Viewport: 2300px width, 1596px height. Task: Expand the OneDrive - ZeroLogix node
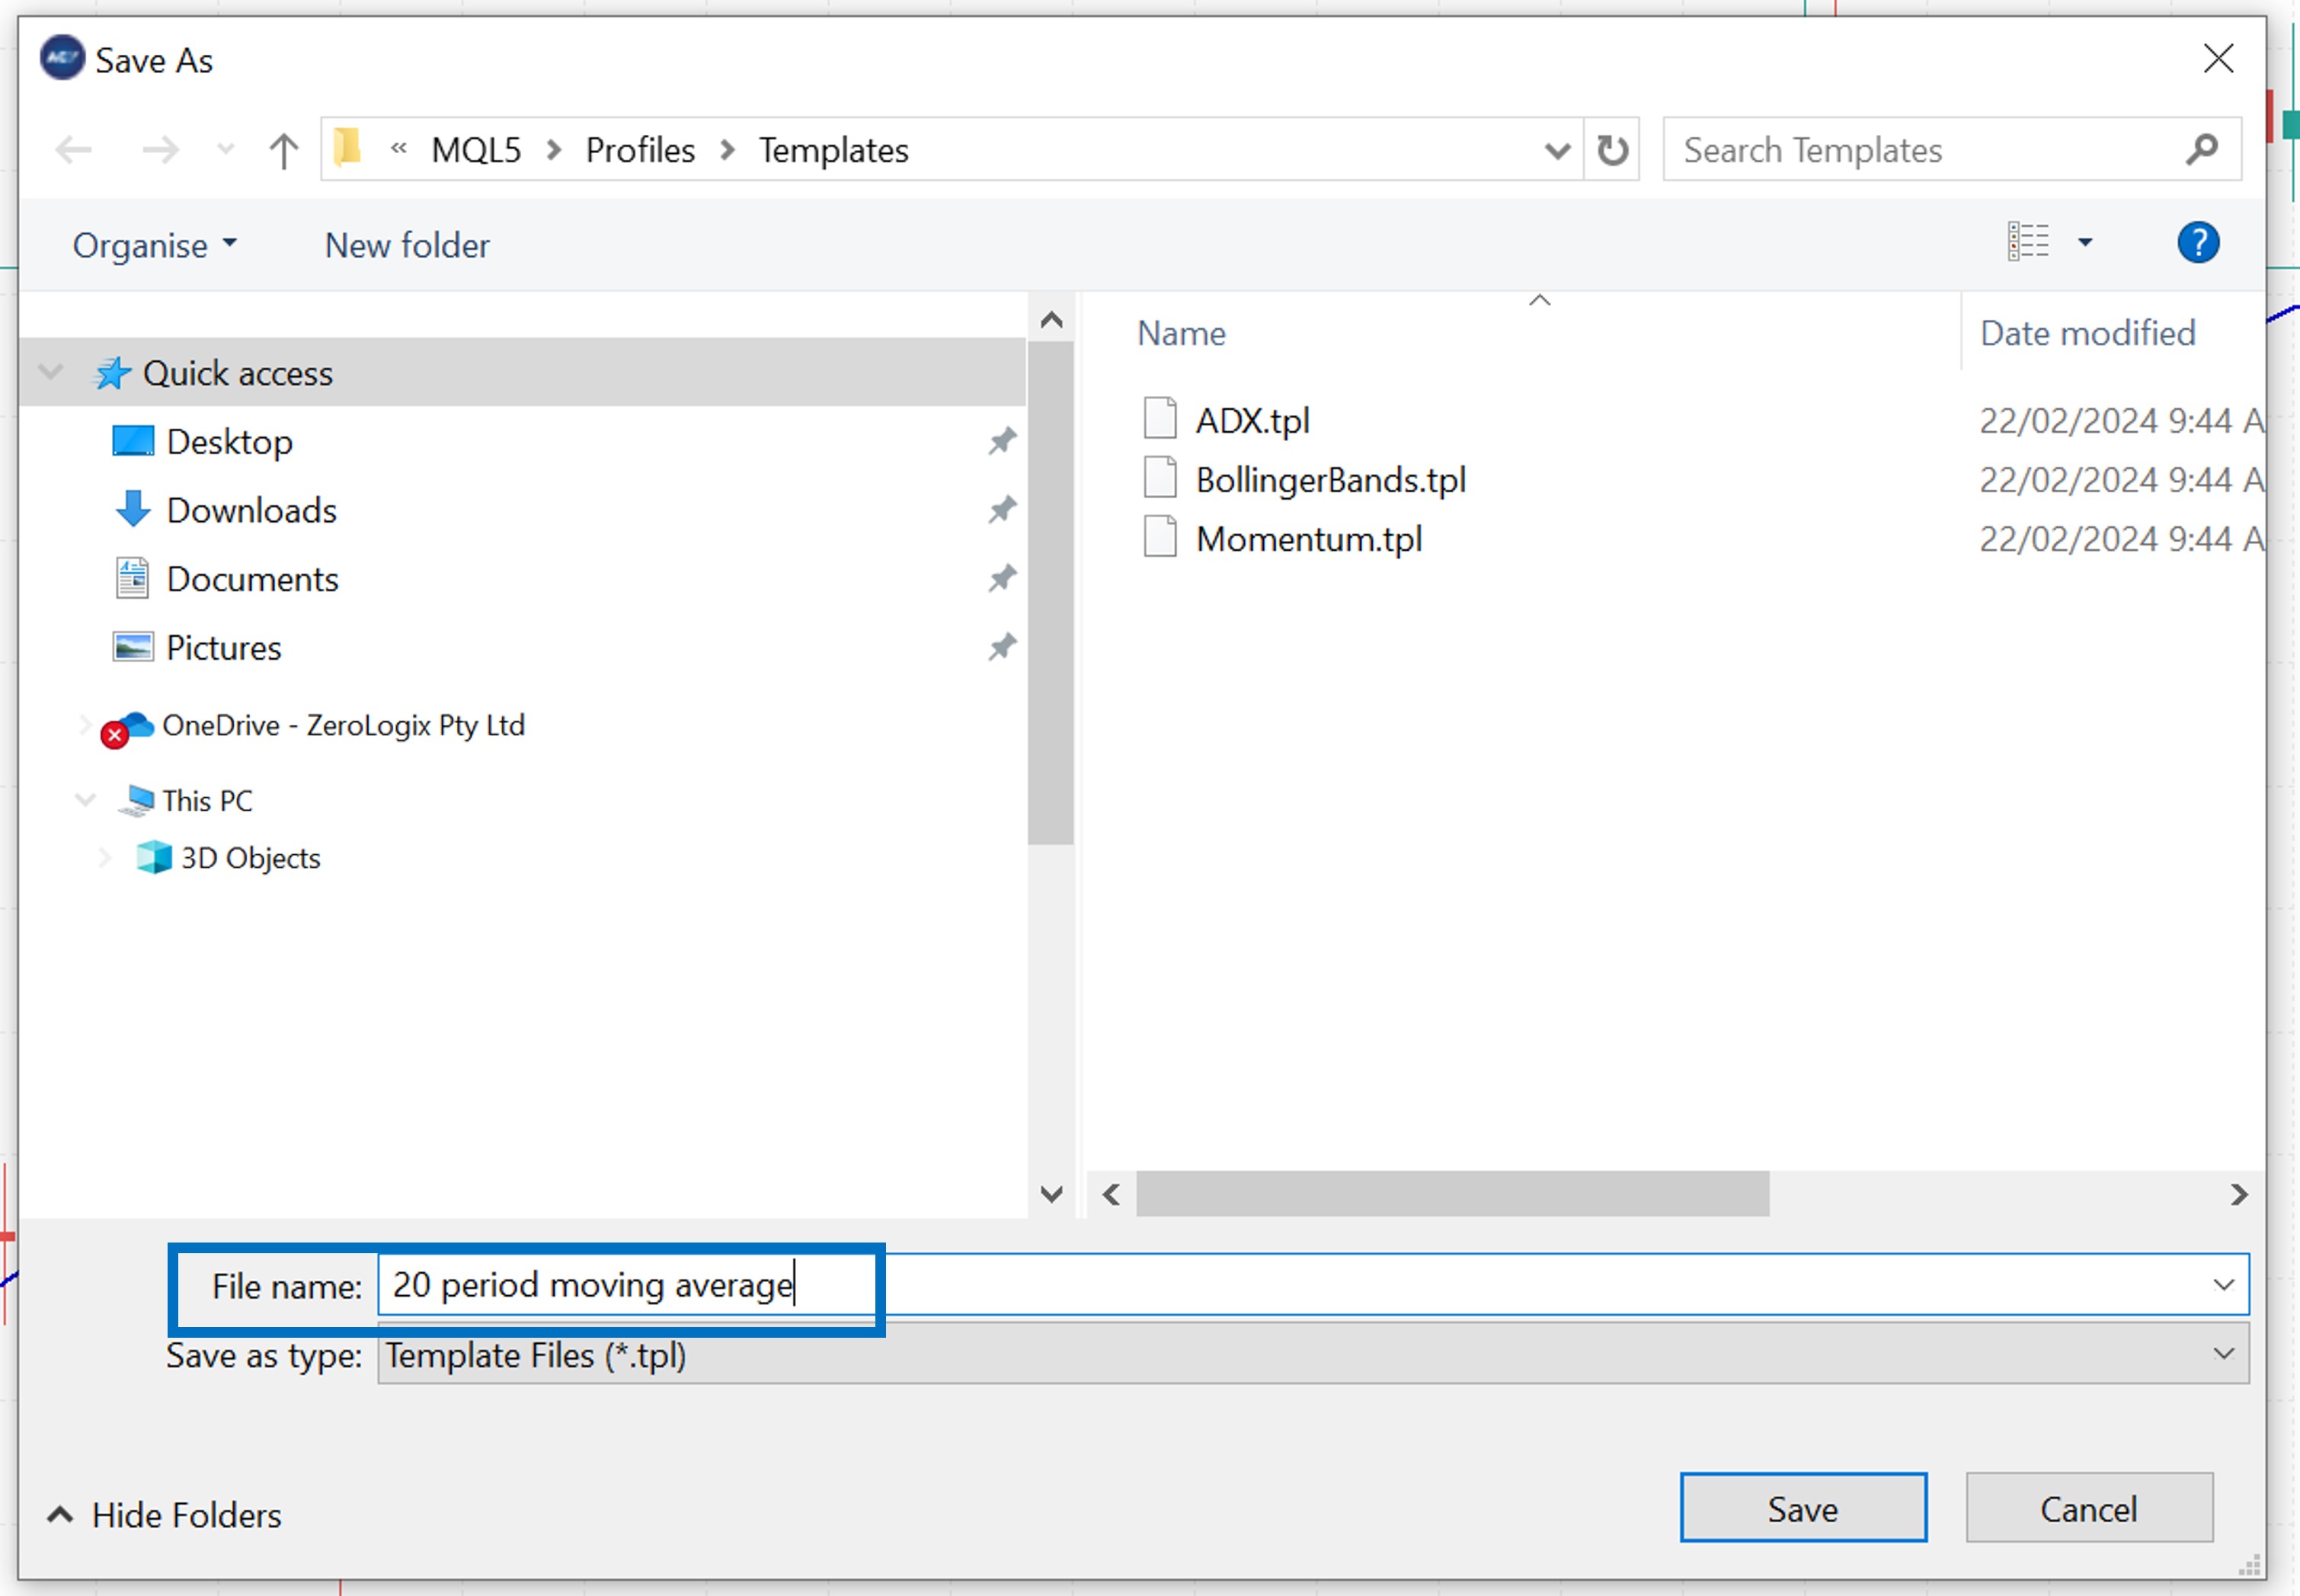click(x=85, y=726)
